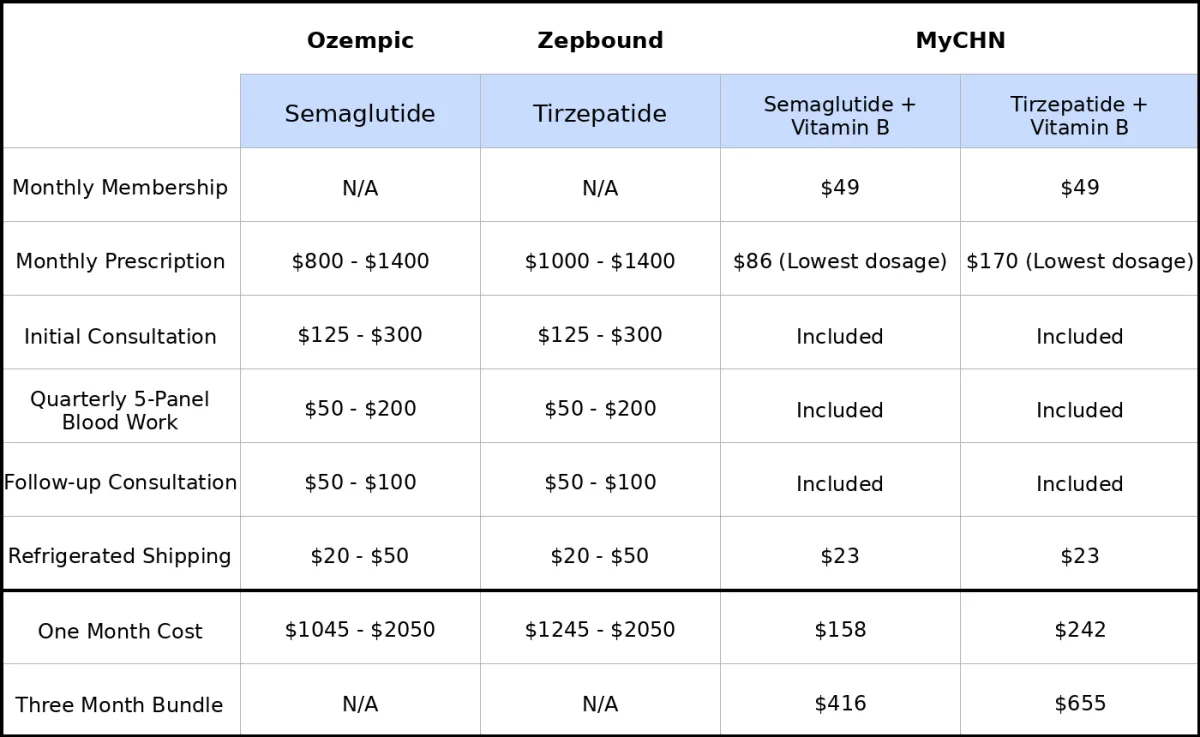Click the blue Tirzepatide cell
This screenshot has width=1200, height=737.
coord(600,111)
